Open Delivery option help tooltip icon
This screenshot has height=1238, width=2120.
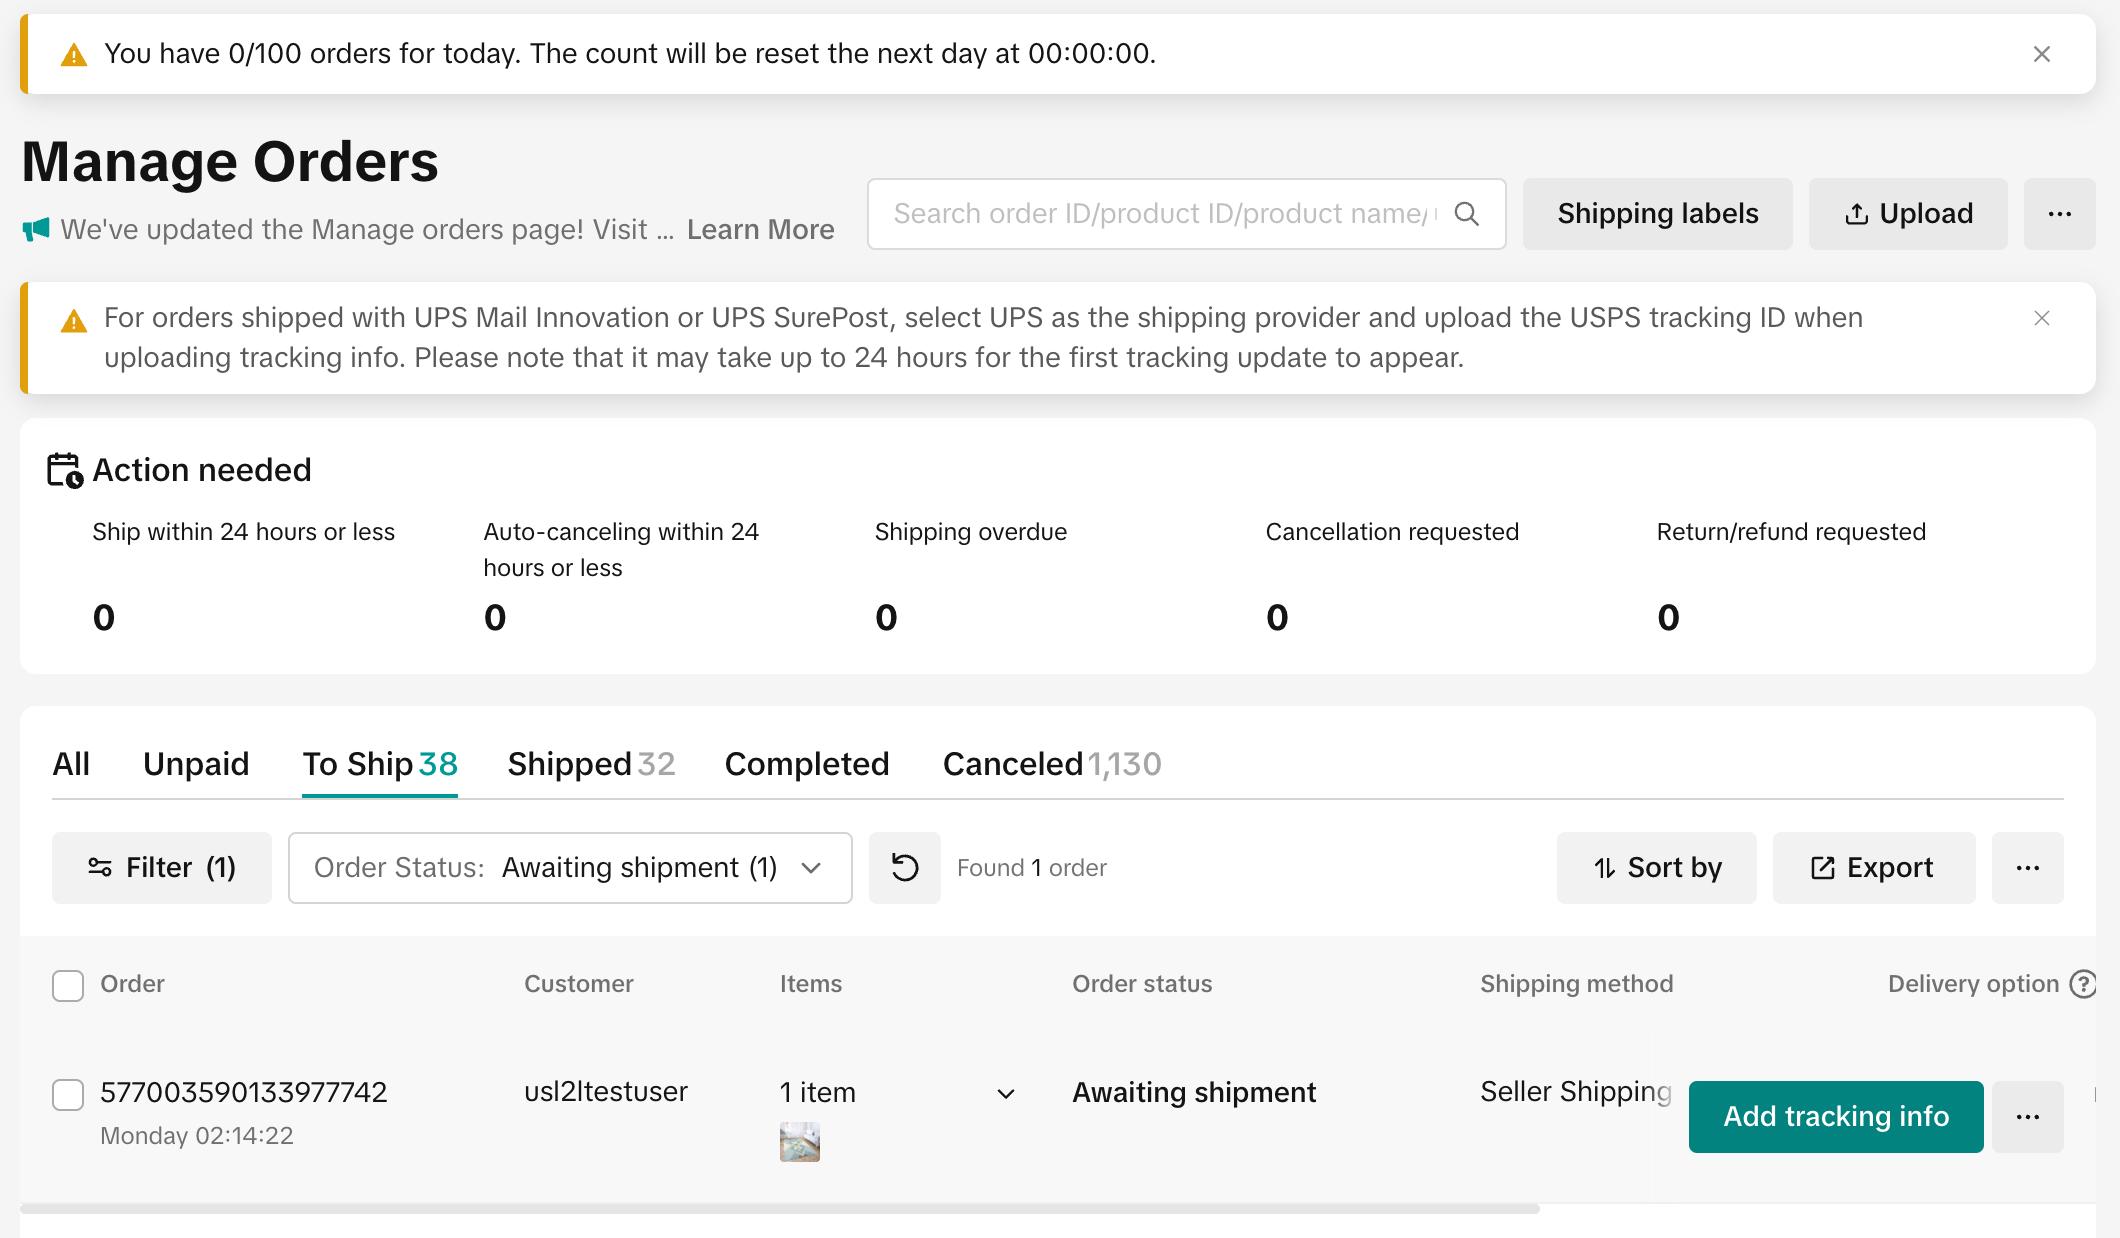click(x=2083, y=984)
